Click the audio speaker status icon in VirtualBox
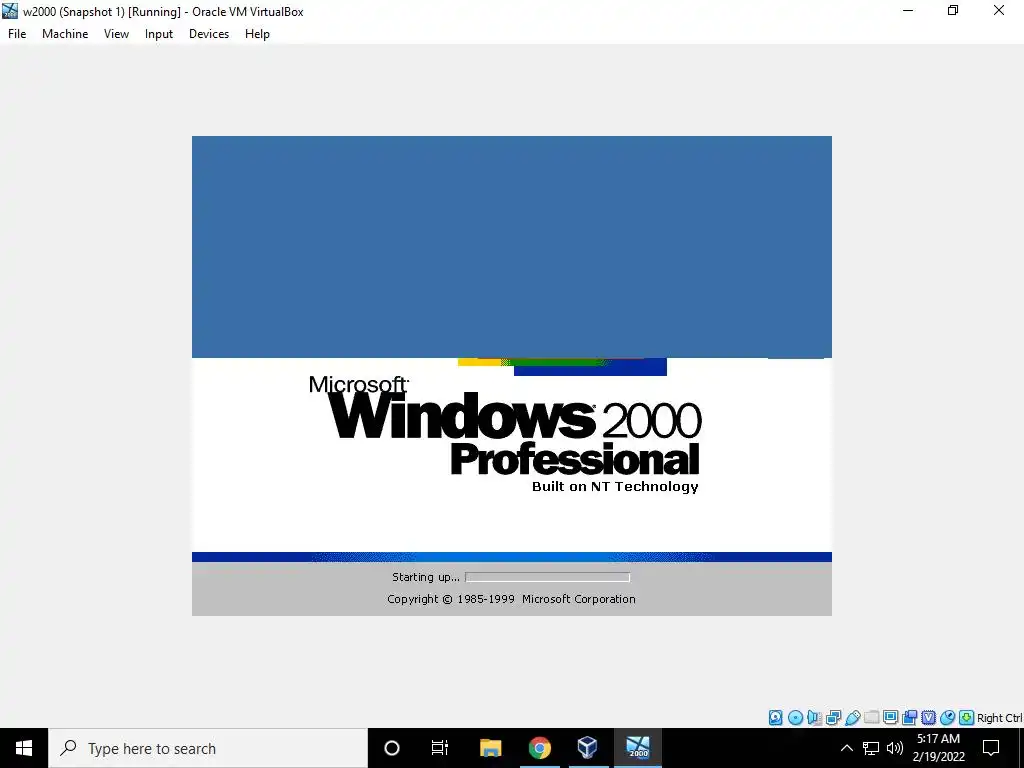Image resolution: width=1024 pixels, height=768 pixels. click(x=814, y=718)
